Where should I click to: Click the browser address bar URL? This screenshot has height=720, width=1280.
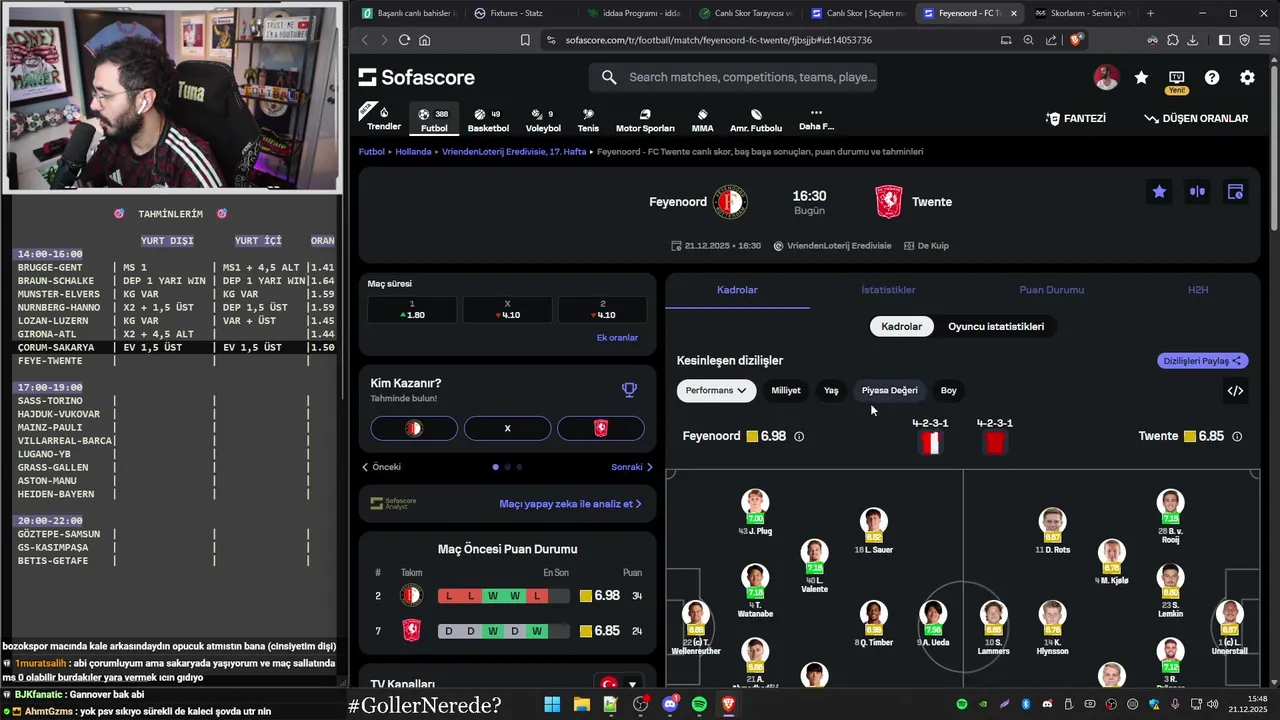point(718,40)
